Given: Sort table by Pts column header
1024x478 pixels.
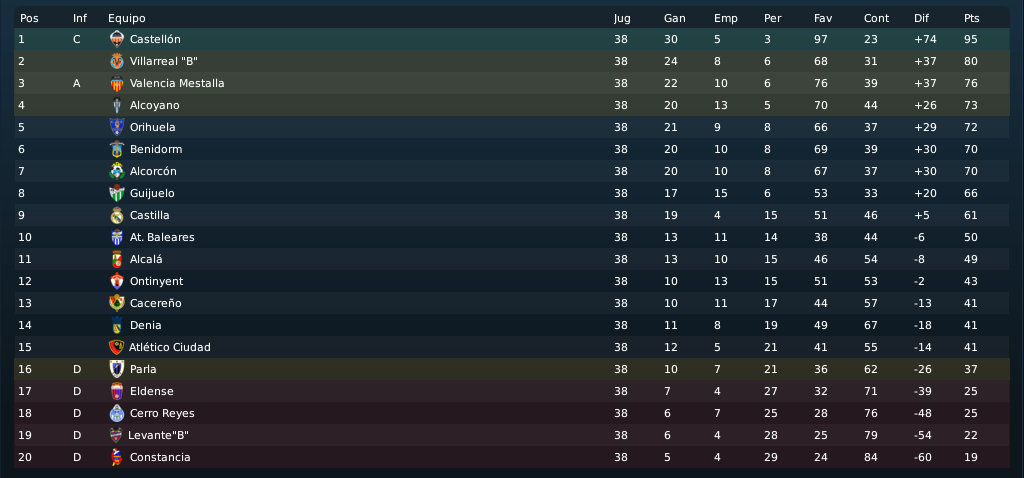Looking at the screenshot, I should click(x=971, y=18).
